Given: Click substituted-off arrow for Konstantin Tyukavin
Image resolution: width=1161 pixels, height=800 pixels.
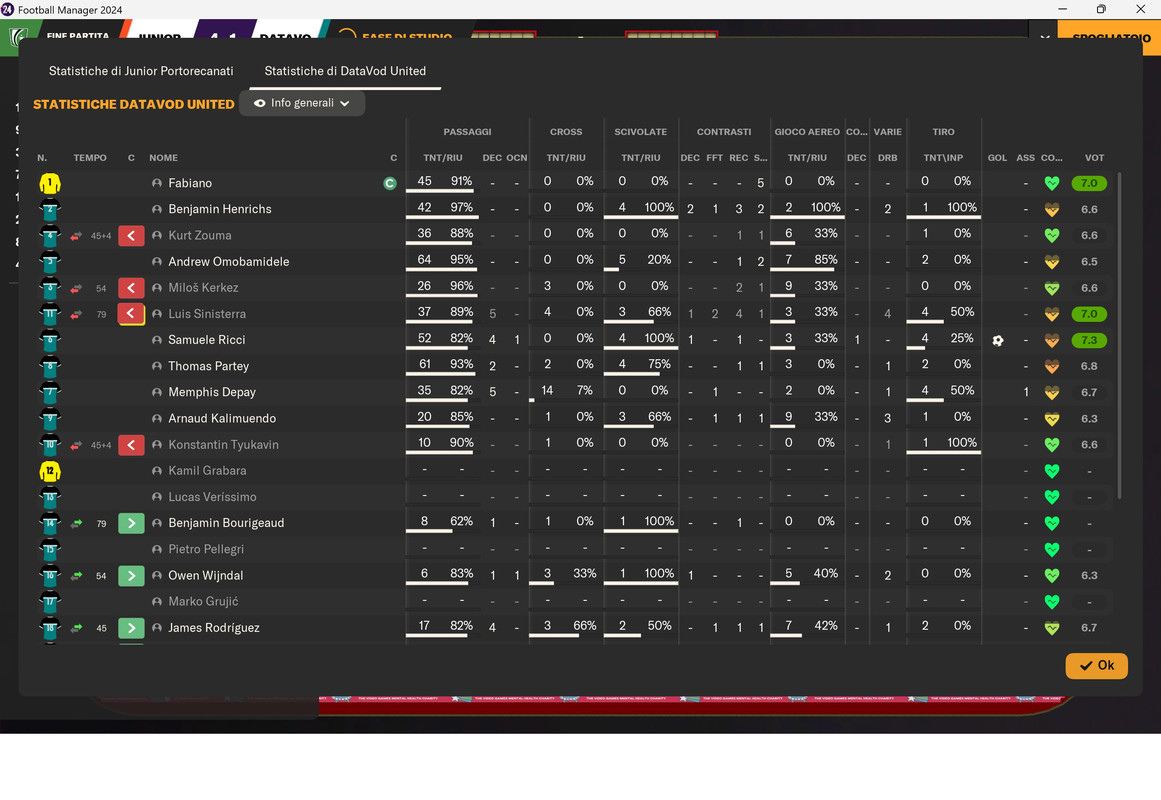Looking at the screenshot, I should pos(131,444).
